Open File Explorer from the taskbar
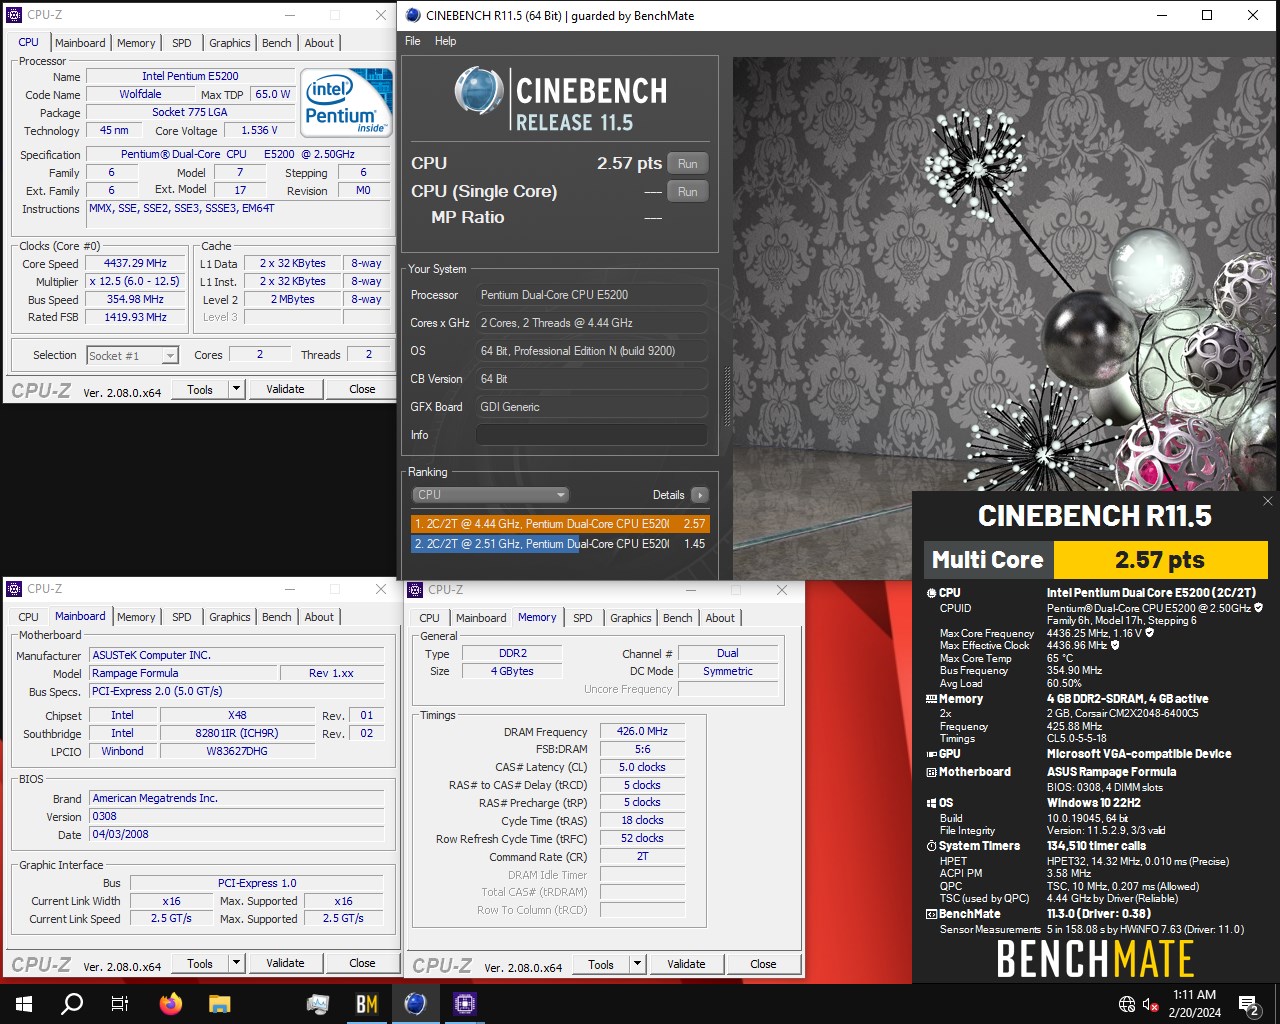Viewport: 1280px width, 1024px height. 219,1003
